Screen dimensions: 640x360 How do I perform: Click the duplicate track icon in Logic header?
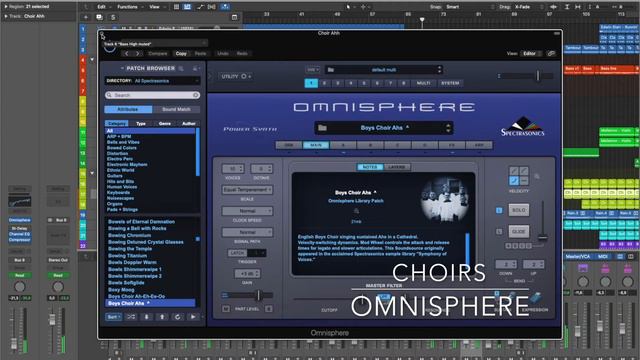(x=99, y=17)
